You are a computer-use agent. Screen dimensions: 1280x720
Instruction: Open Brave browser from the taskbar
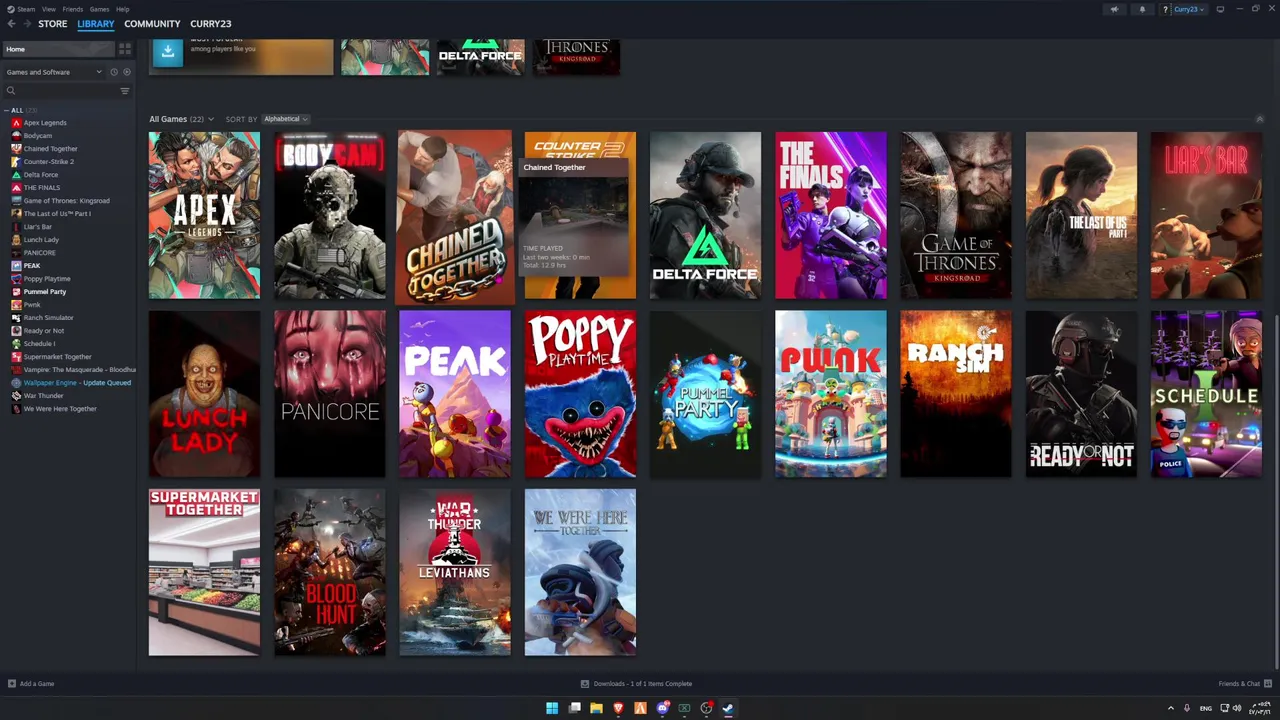(x=618, y=708)
